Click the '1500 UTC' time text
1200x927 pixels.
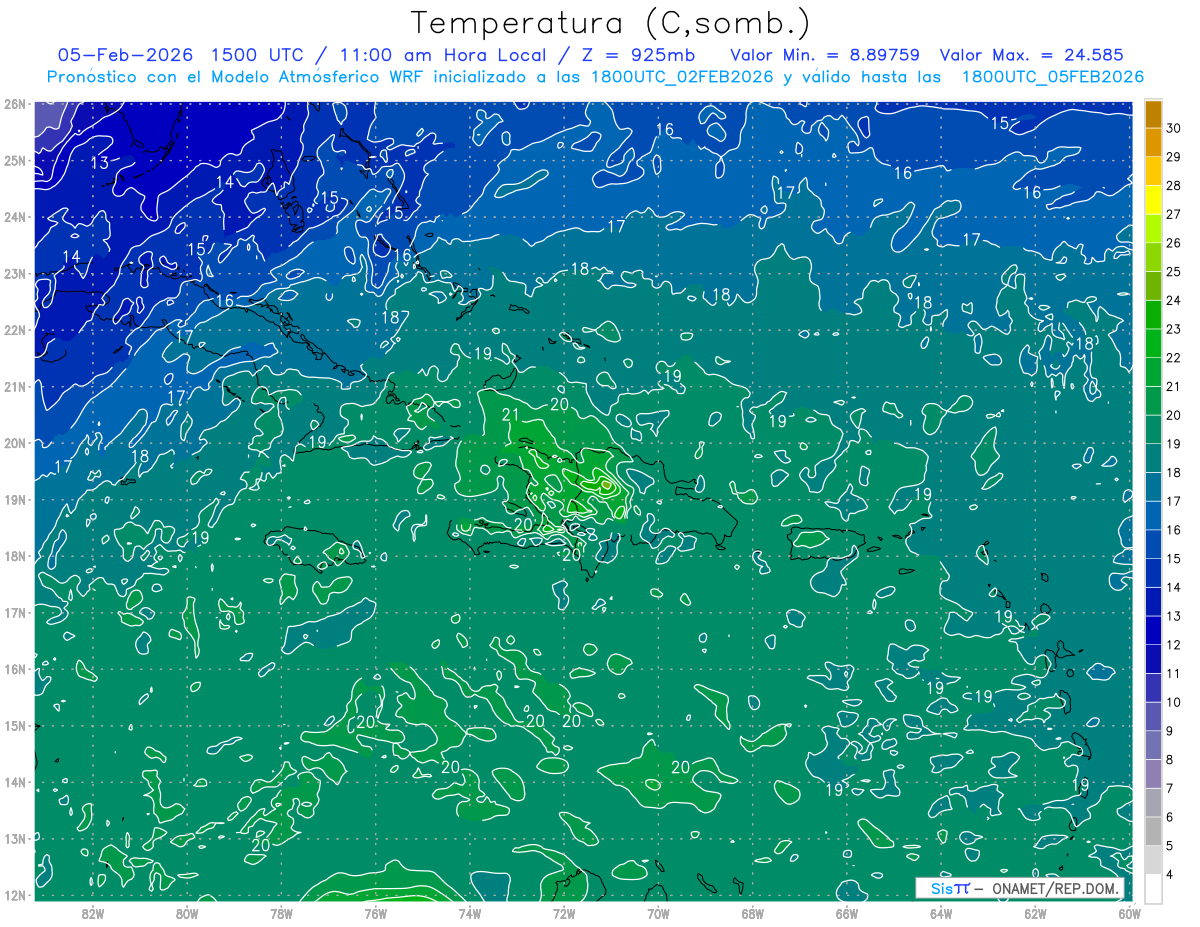pos(257,55)
